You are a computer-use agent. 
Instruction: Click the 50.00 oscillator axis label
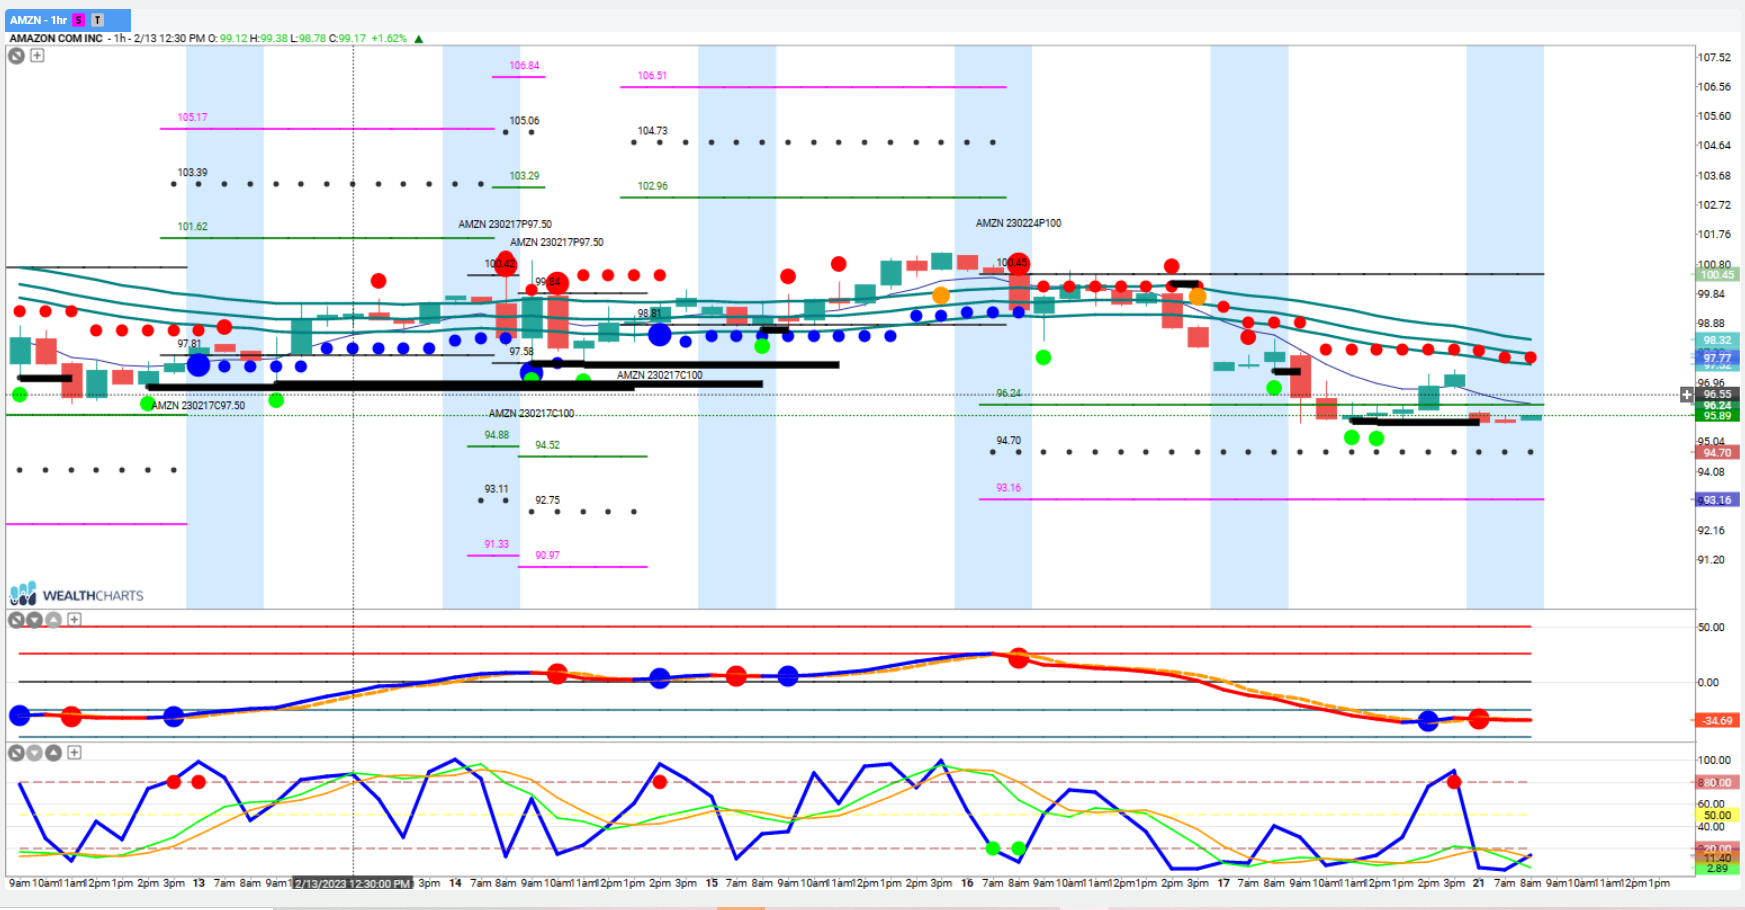click(1711, 628)
